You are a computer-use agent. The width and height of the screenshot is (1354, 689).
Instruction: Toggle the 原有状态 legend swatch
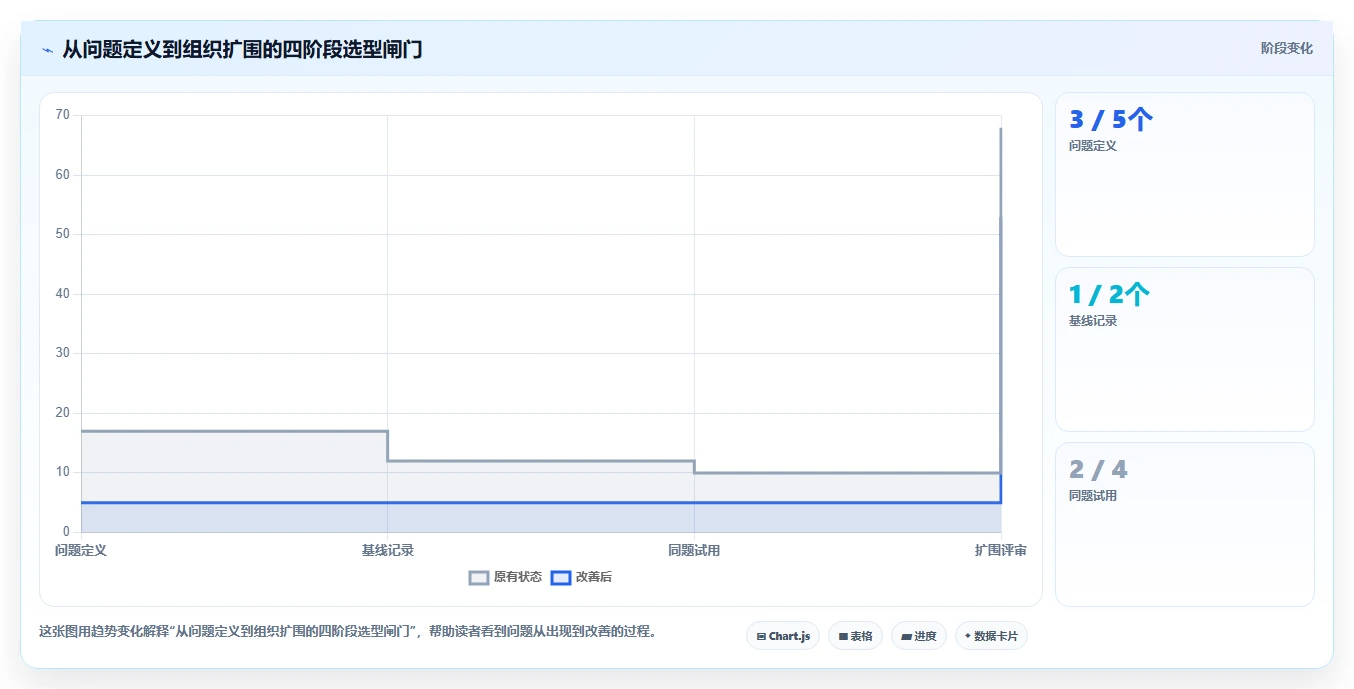479,577
